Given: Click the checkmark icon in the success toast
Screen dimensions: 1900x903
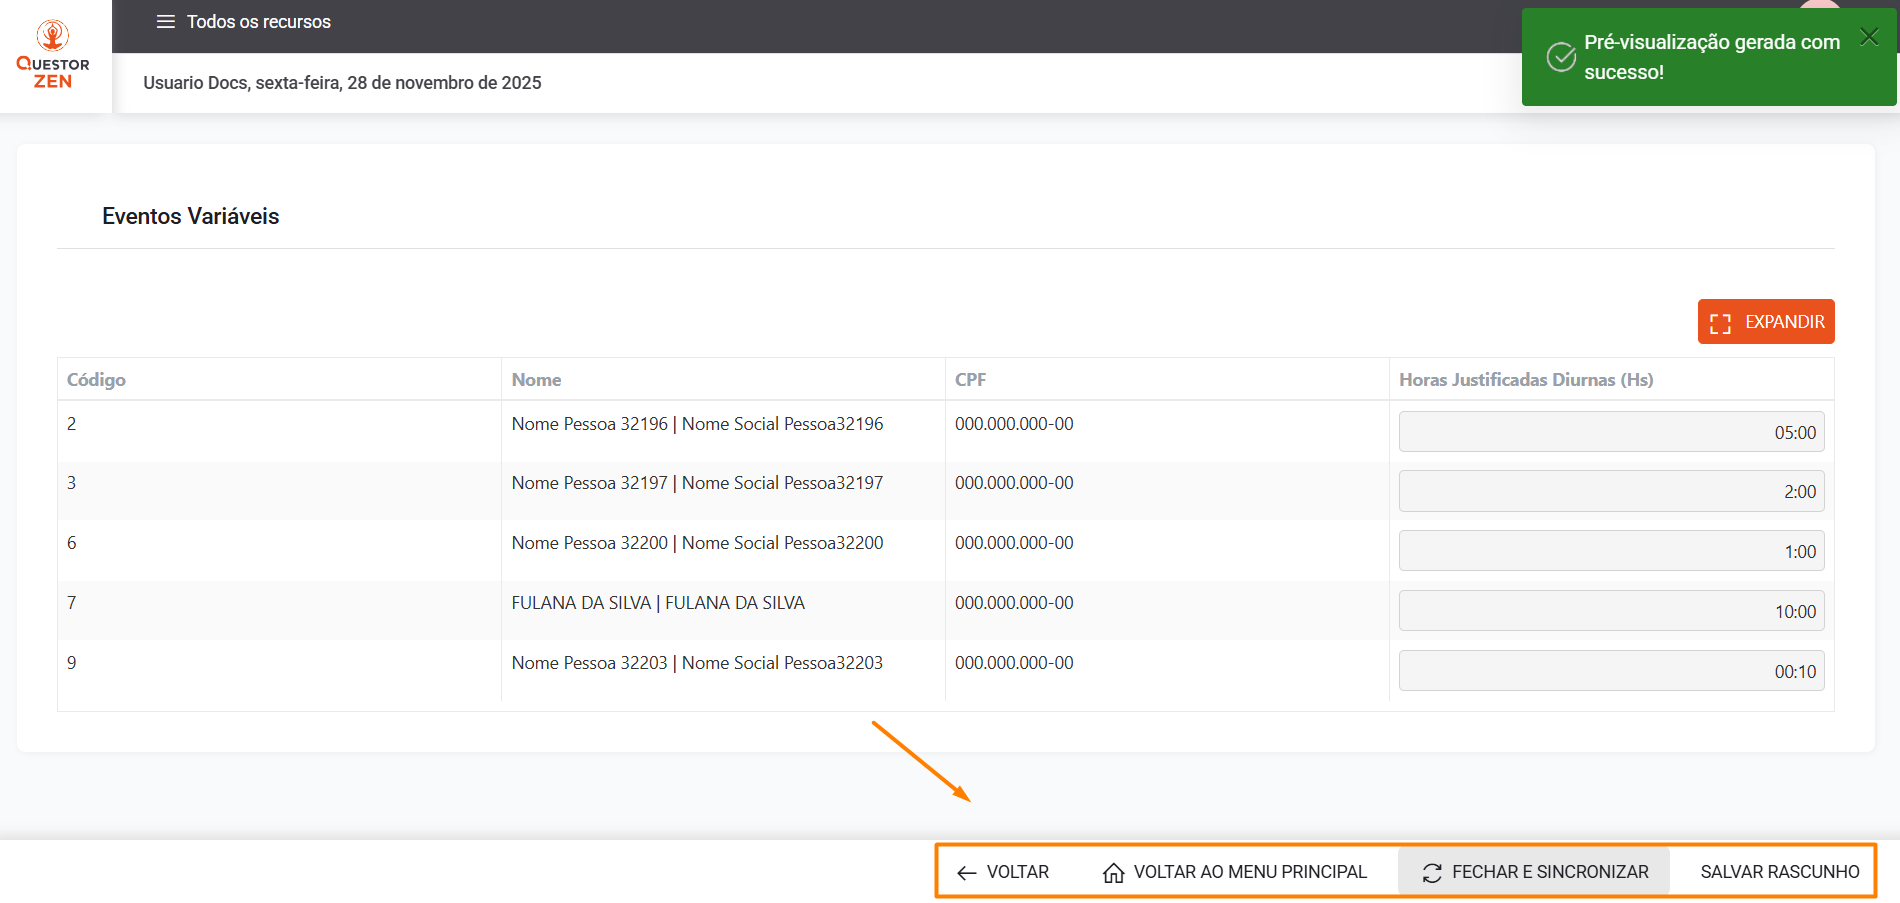Looking at the screenshot, I should 1560,57.
